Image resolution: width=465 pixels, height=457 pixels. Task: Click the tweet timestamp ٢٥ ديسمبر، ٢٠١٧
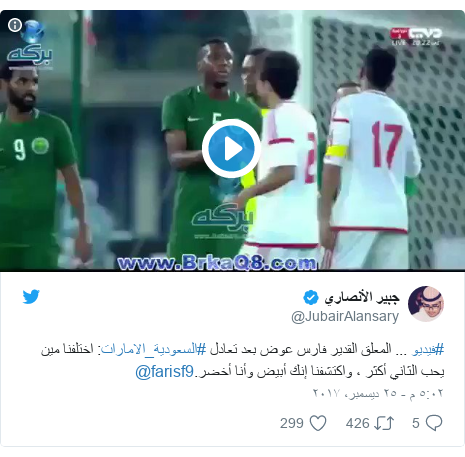click(378, 393)
